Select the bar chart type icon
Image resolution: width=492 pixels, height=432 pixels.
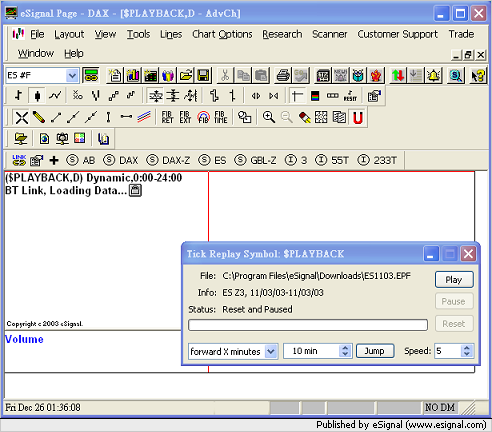click(19, 96)
